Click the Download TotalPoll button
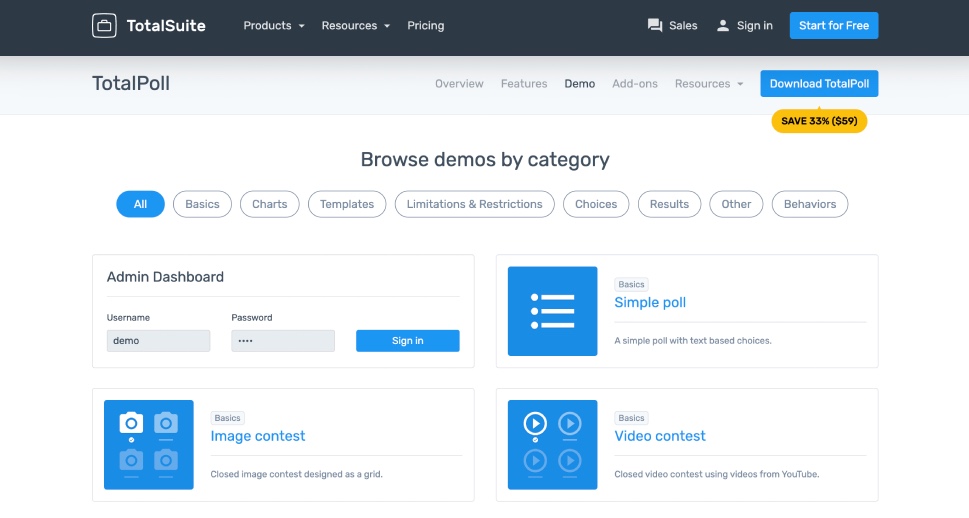 pyautogui.click(x=819, y=84)
